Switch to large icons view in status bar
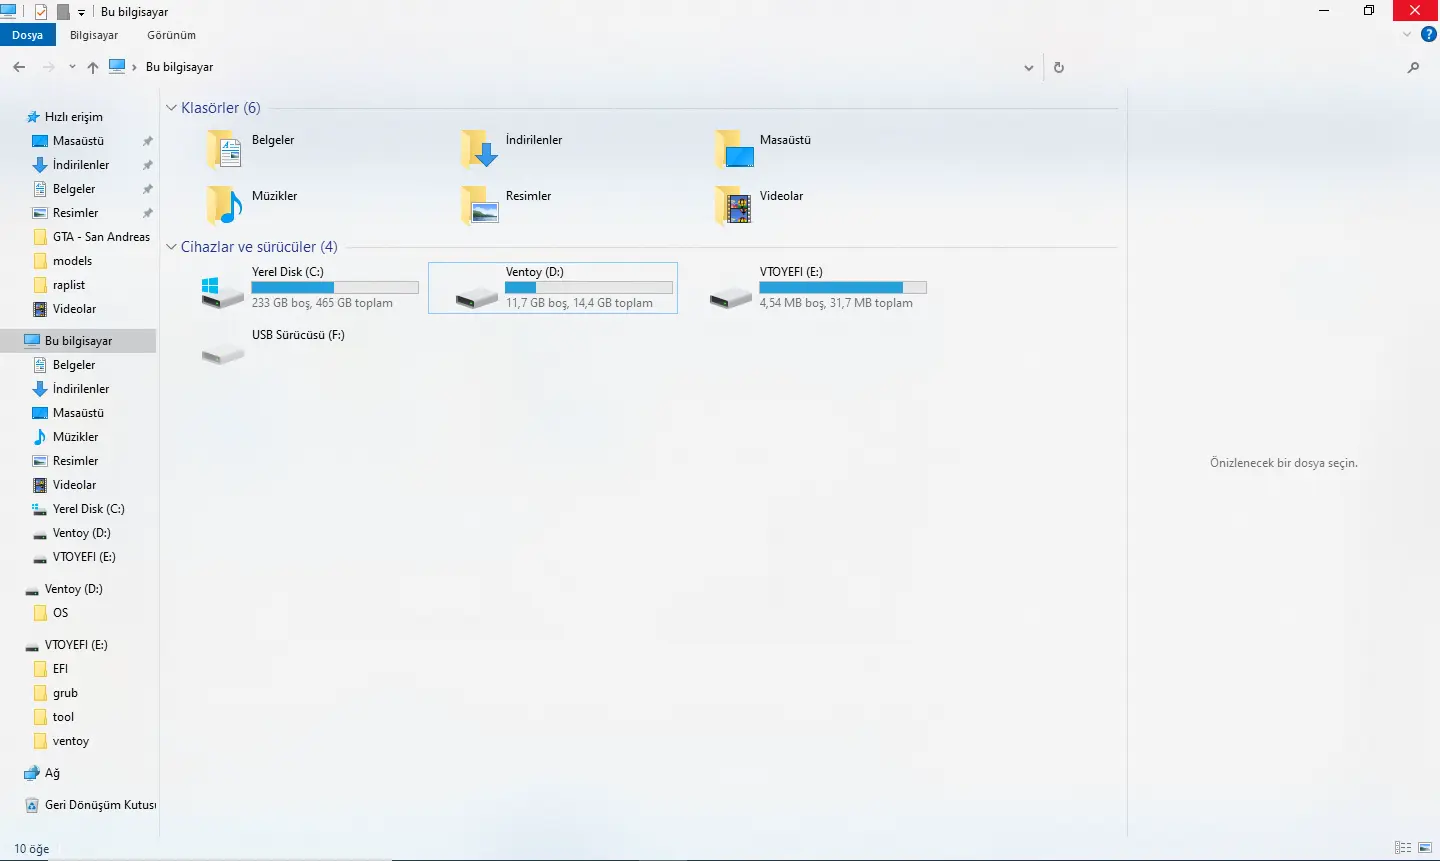The height and width of the screenshot is (861, 1440). tap(1425, 848)
